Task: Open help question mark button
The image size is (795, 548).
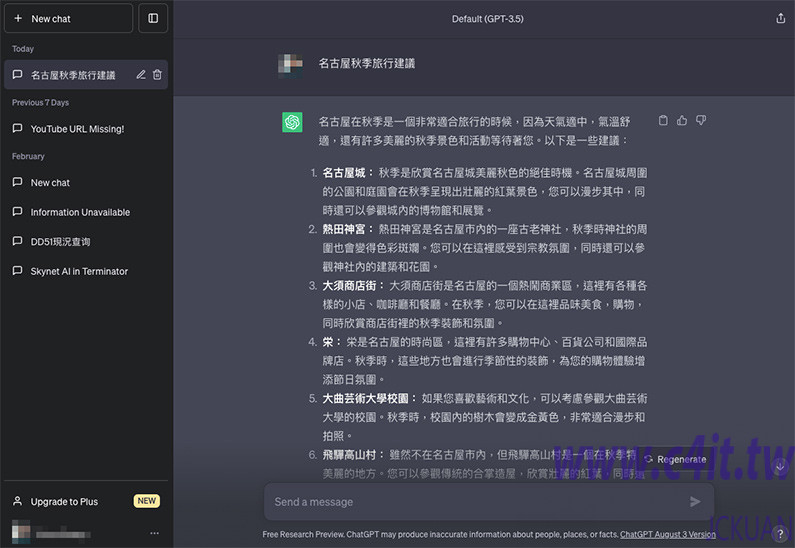Action: tap(780, 533)
